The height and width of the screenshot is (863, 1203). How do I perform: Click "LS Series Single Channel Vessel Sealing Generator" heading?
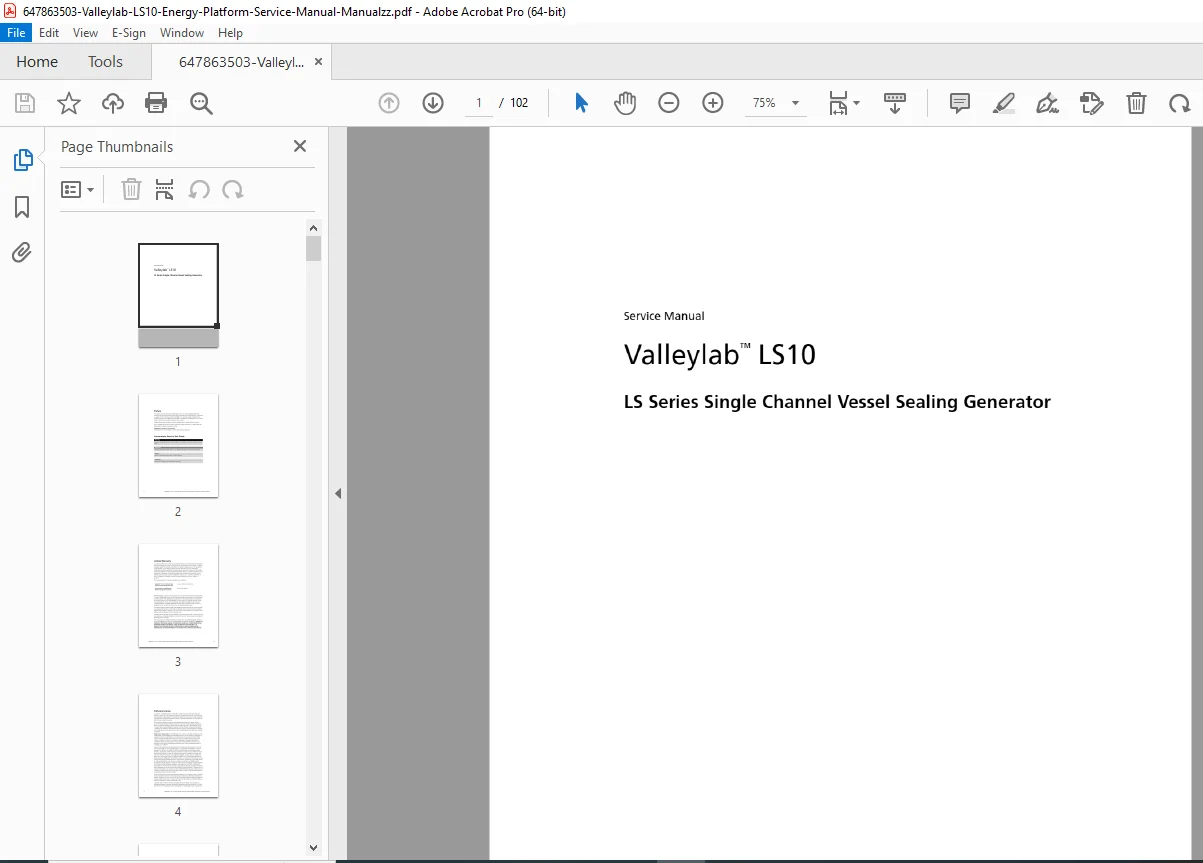837,402
